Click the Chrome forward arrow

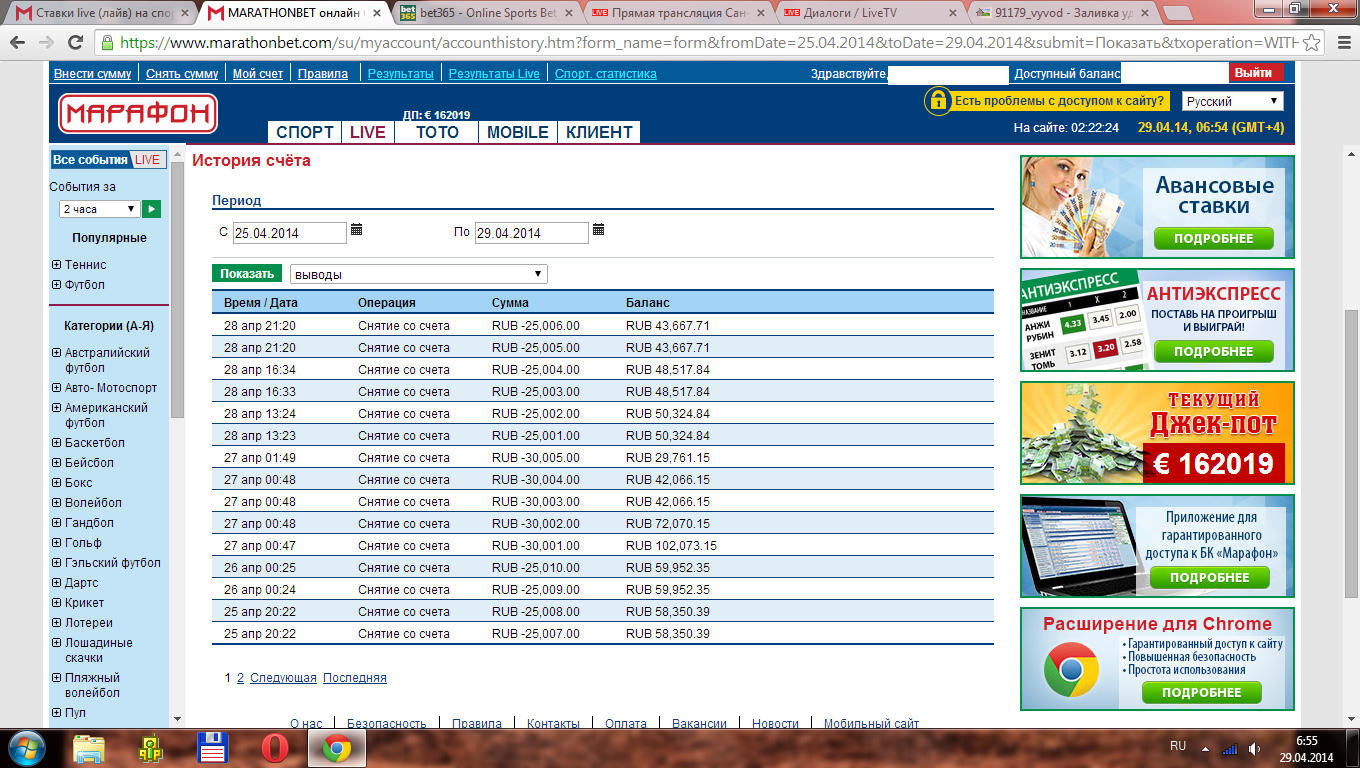coord(46,43)
